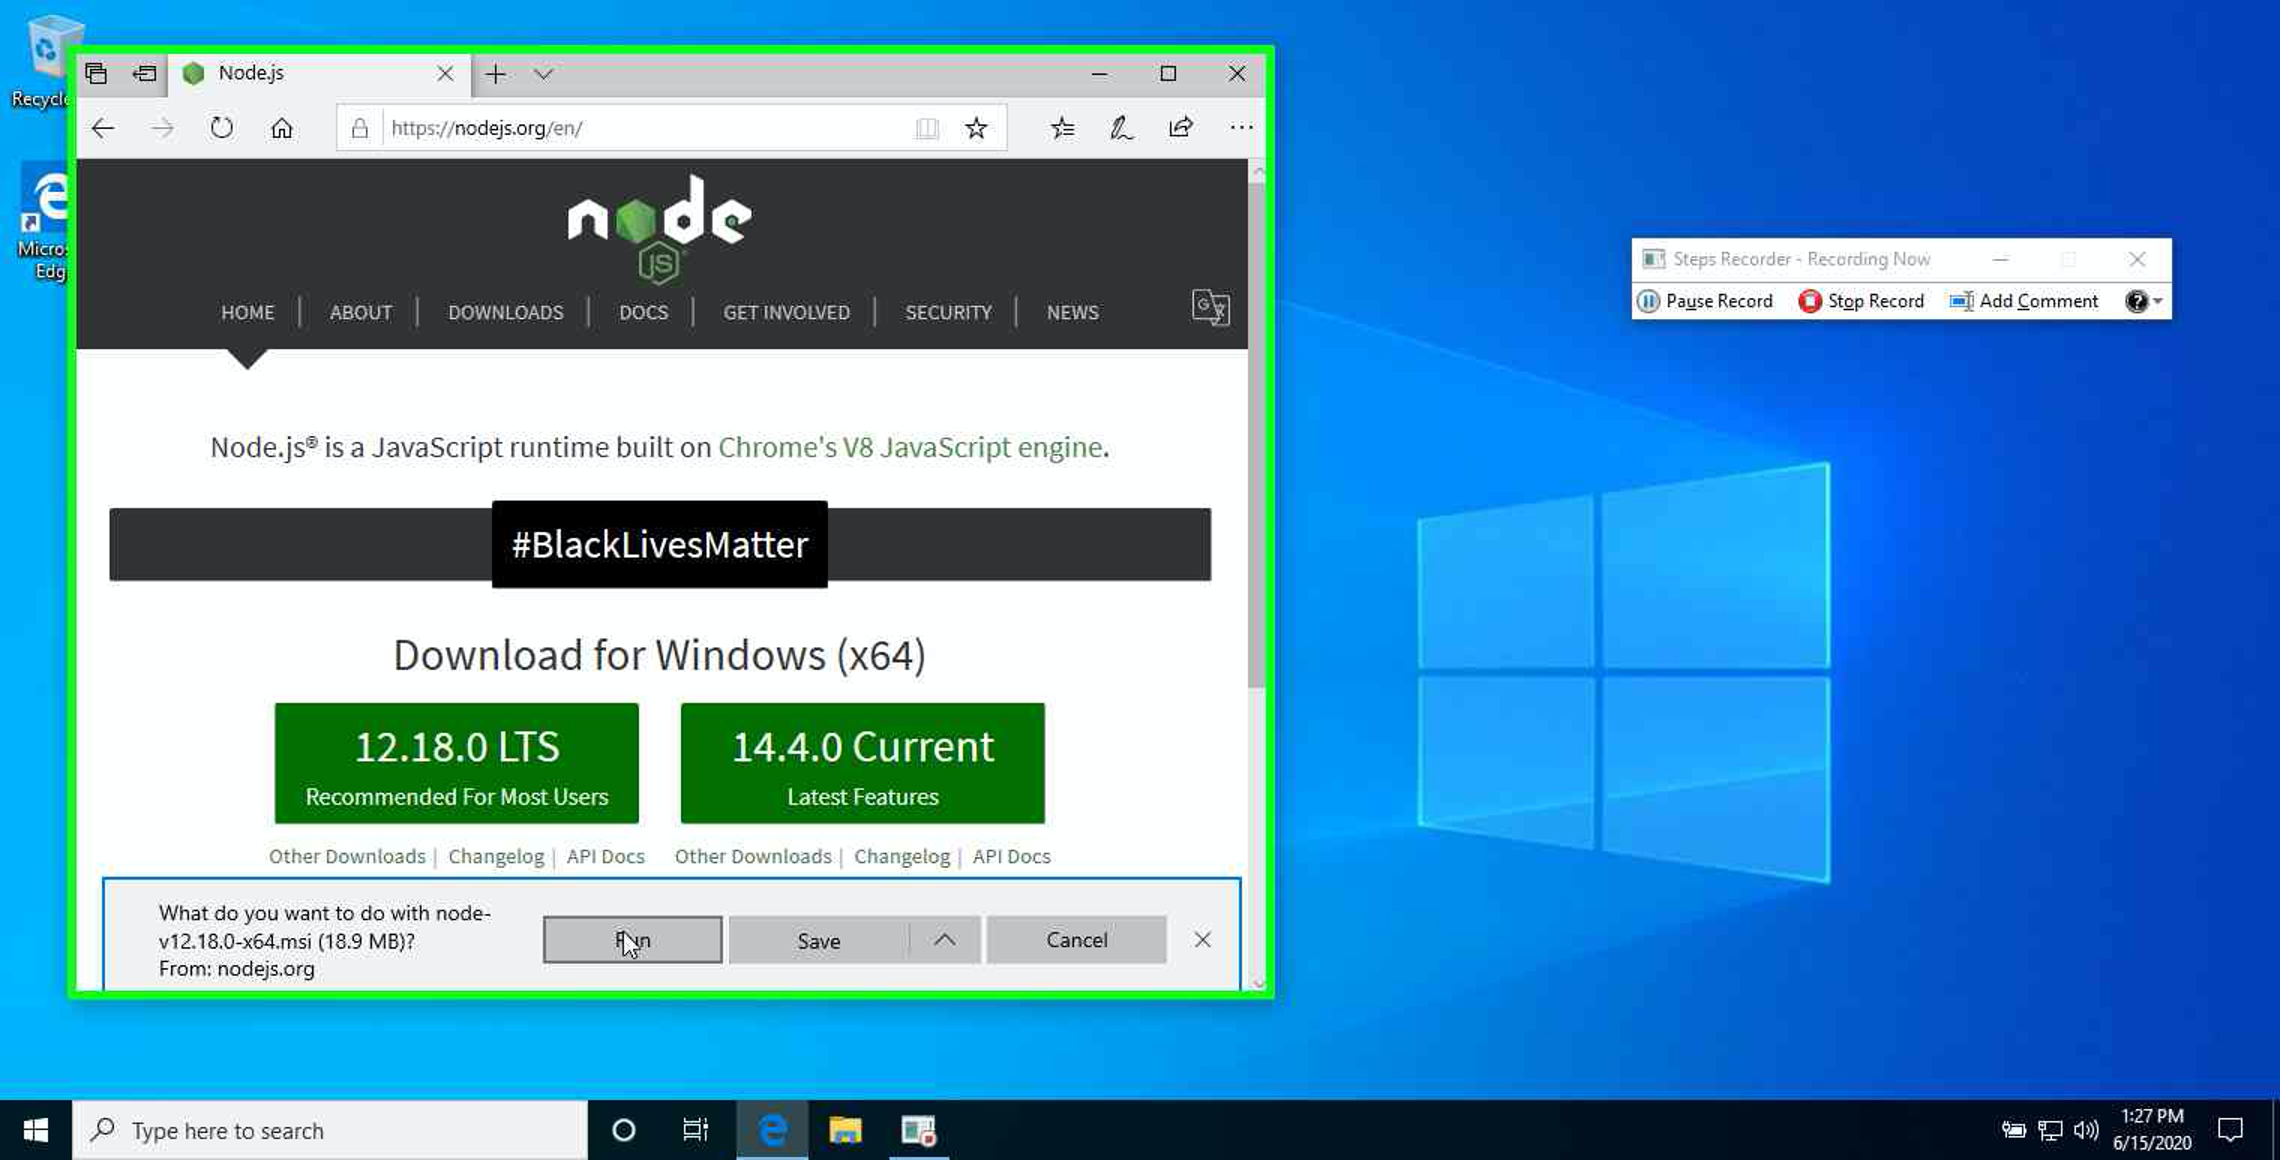Follow Chrome's V8 JavaScript engine link
Image resolution: width=2280 pixels, height=1160 pixels.
pyautogui.click(x=910, y=447)
